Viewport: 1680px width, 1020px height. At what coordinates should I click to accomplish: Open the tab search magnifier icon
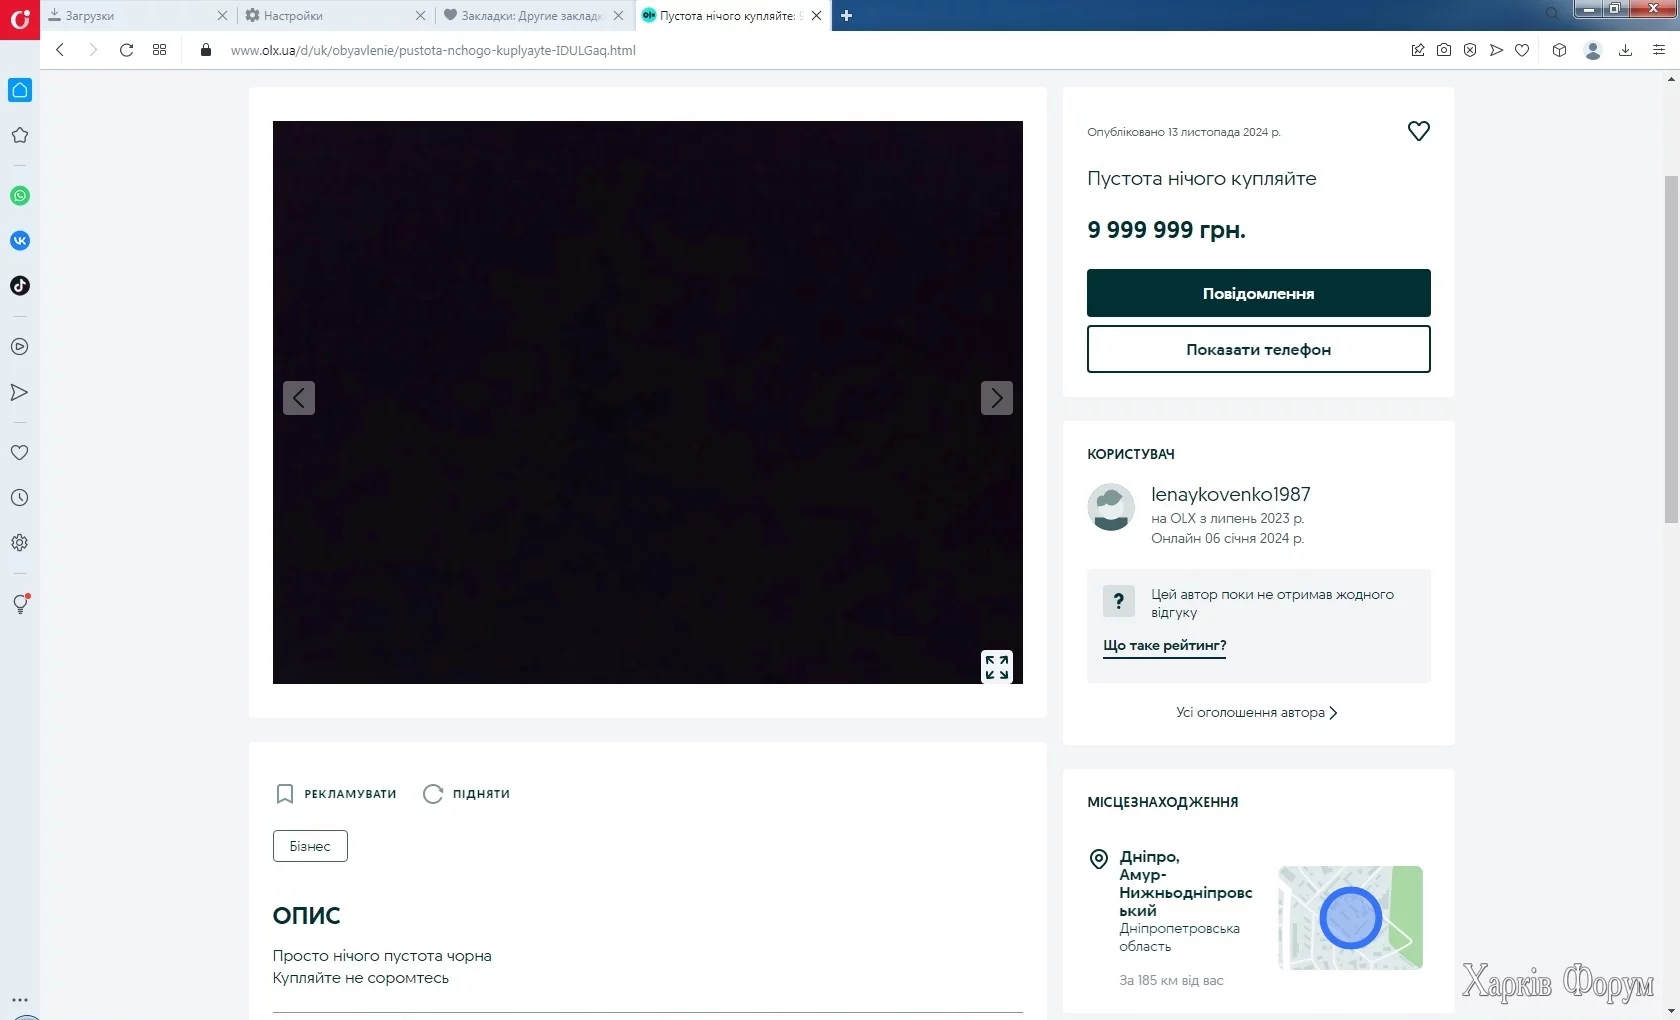1552,14
